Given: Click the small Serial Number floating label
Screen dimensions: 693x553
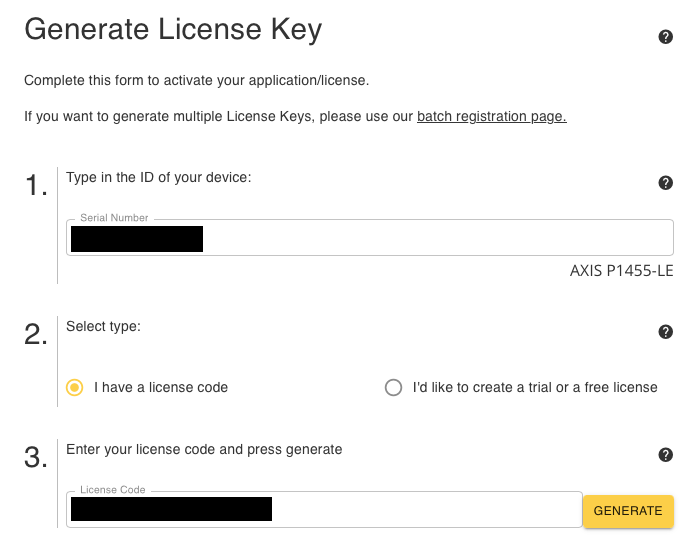Looking at the screenshot, I should tap(114, 218).
